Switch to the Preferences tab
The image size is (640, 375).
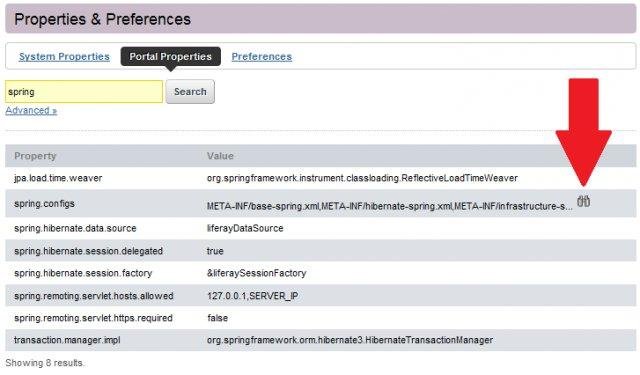pos(262,56)
